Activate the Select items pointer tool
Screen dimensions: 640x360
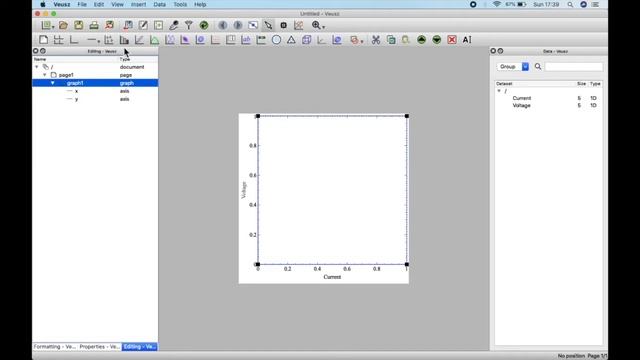coord(268,25)
